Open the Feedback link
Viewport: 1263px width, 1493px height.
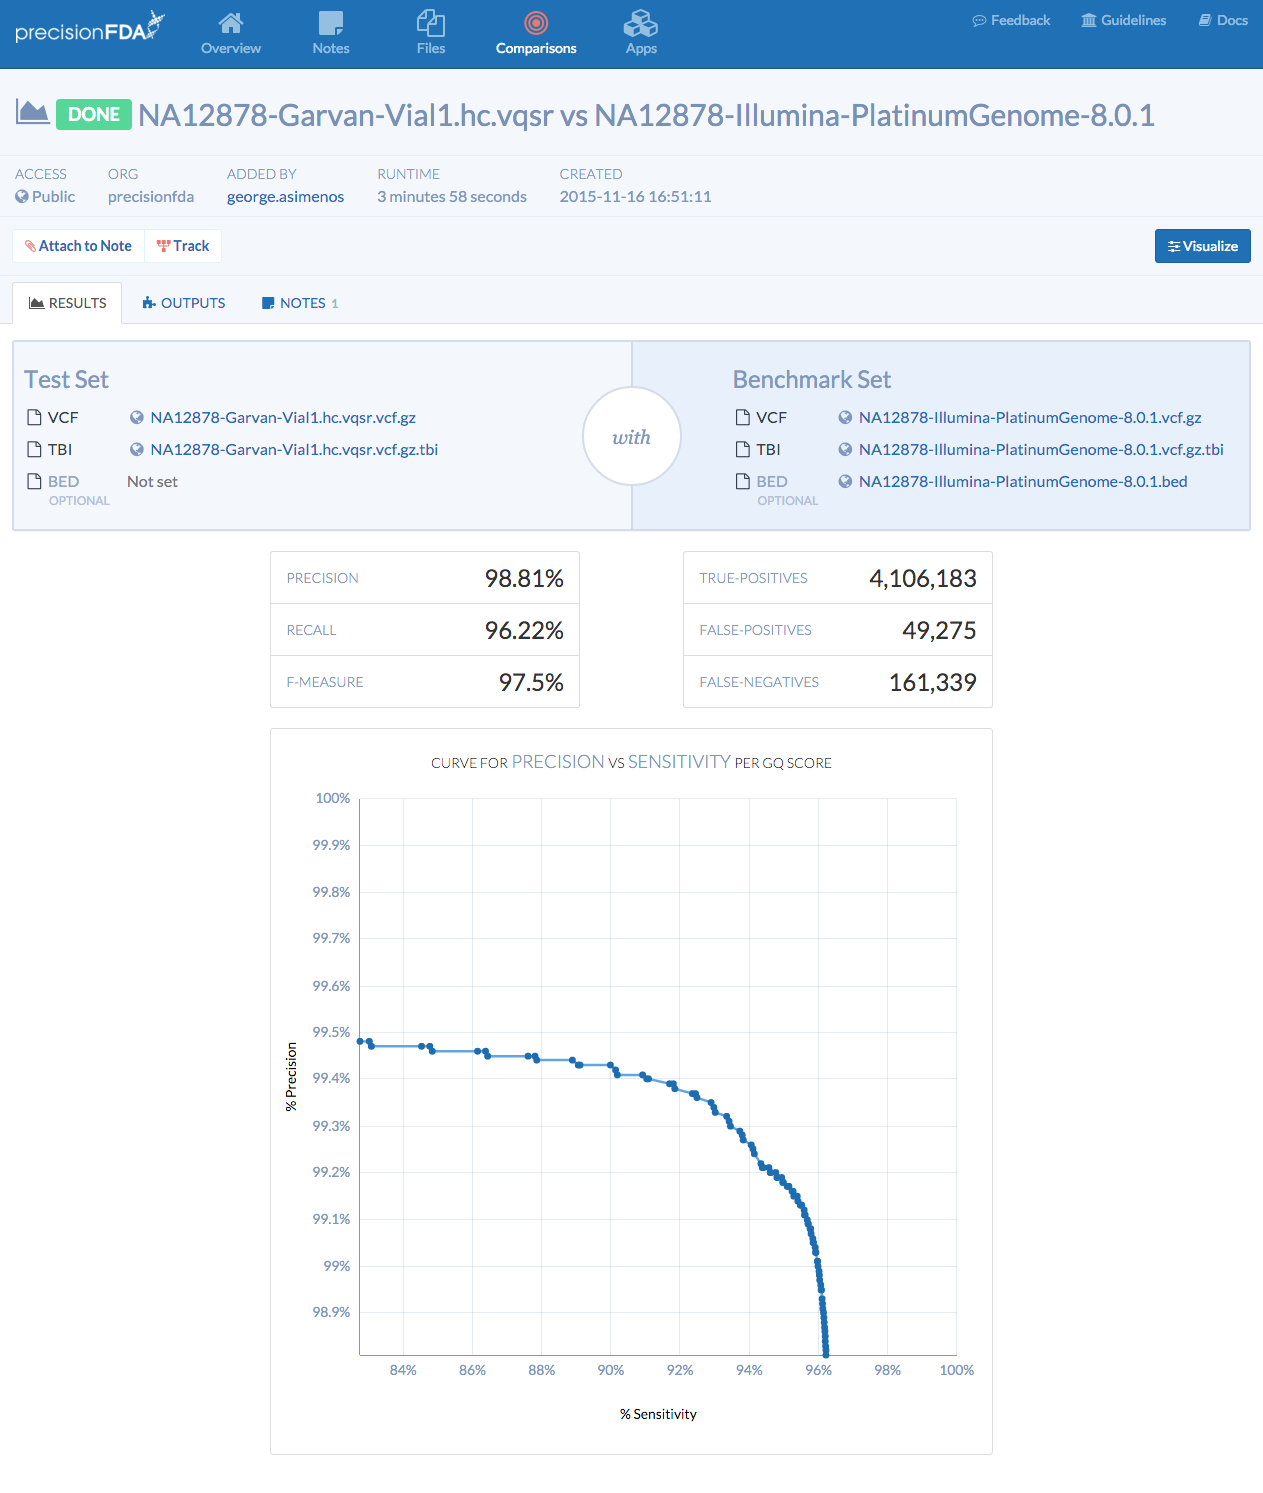click(x=1011, y=20)
